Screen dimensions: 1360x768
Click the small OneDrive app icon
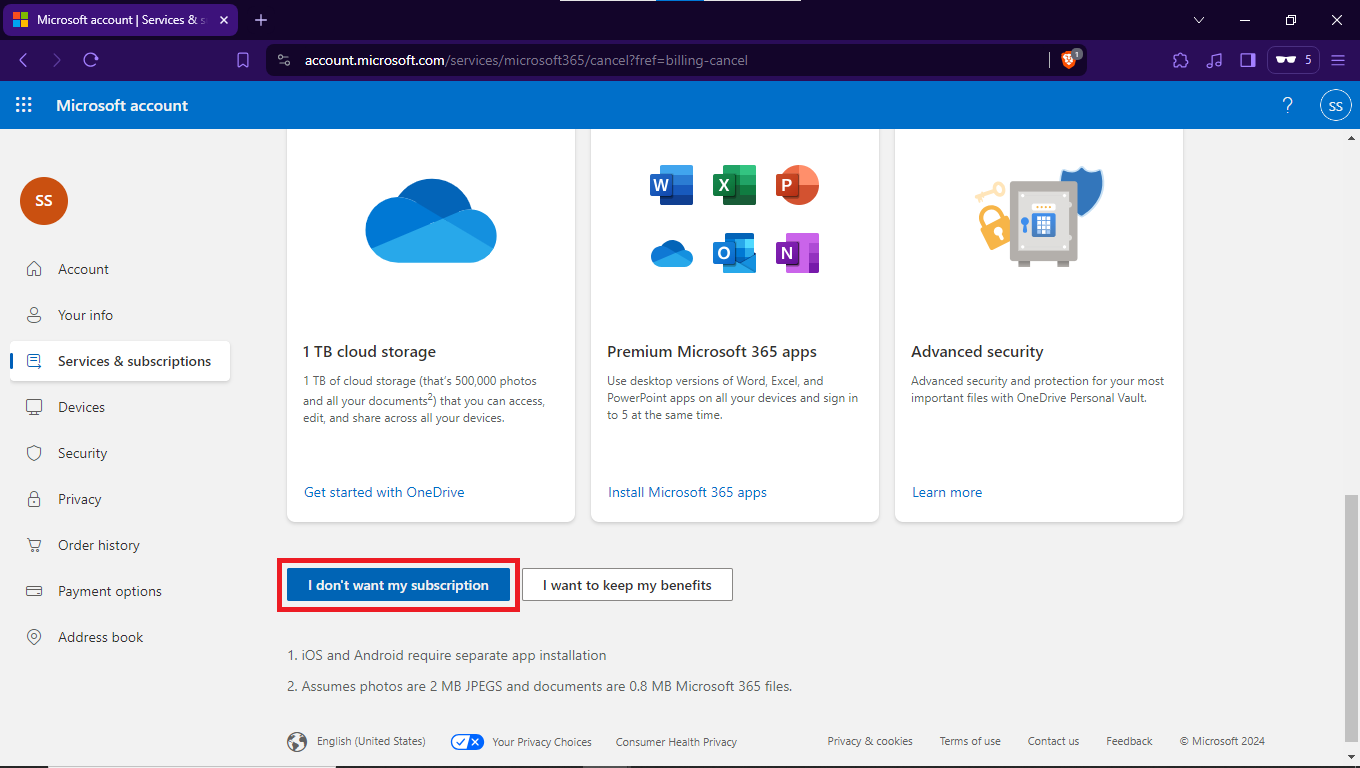tap(672, 254)
